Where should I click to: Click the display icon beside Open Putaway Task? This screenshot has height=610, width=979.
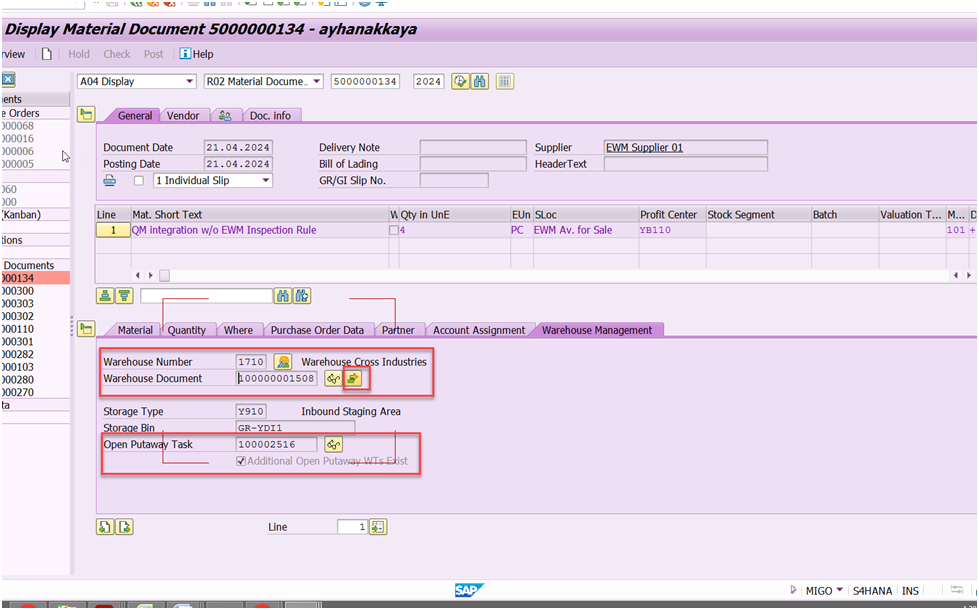click(x=333, y=444)
